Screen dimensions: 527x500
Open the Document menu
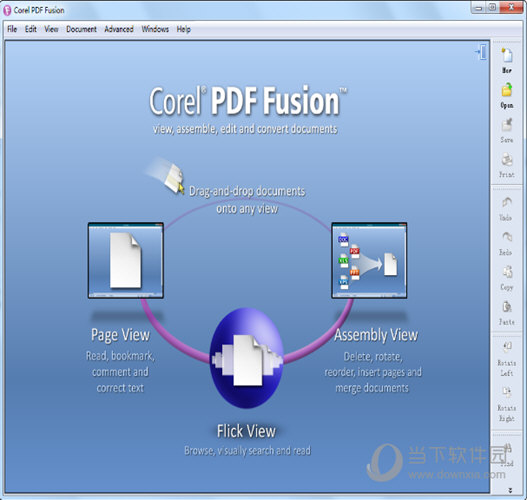pyautogui.click(x=81, y=29)
